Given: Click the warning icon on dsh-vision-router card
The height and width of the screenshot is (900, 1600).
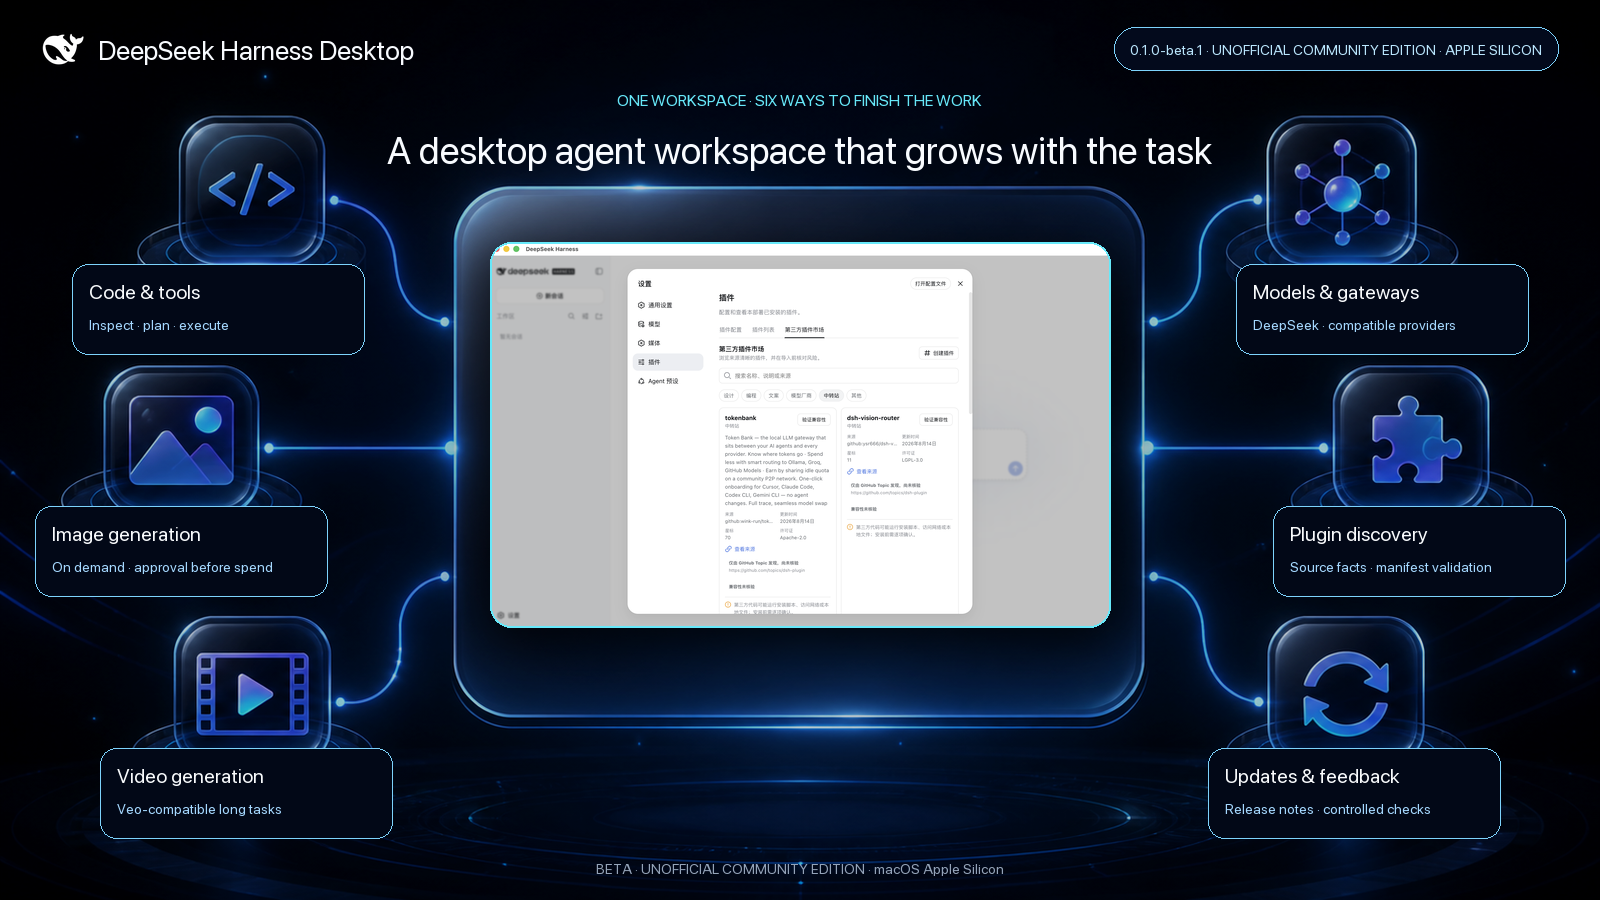Looking at the screenshot, I should pos(850,527).
